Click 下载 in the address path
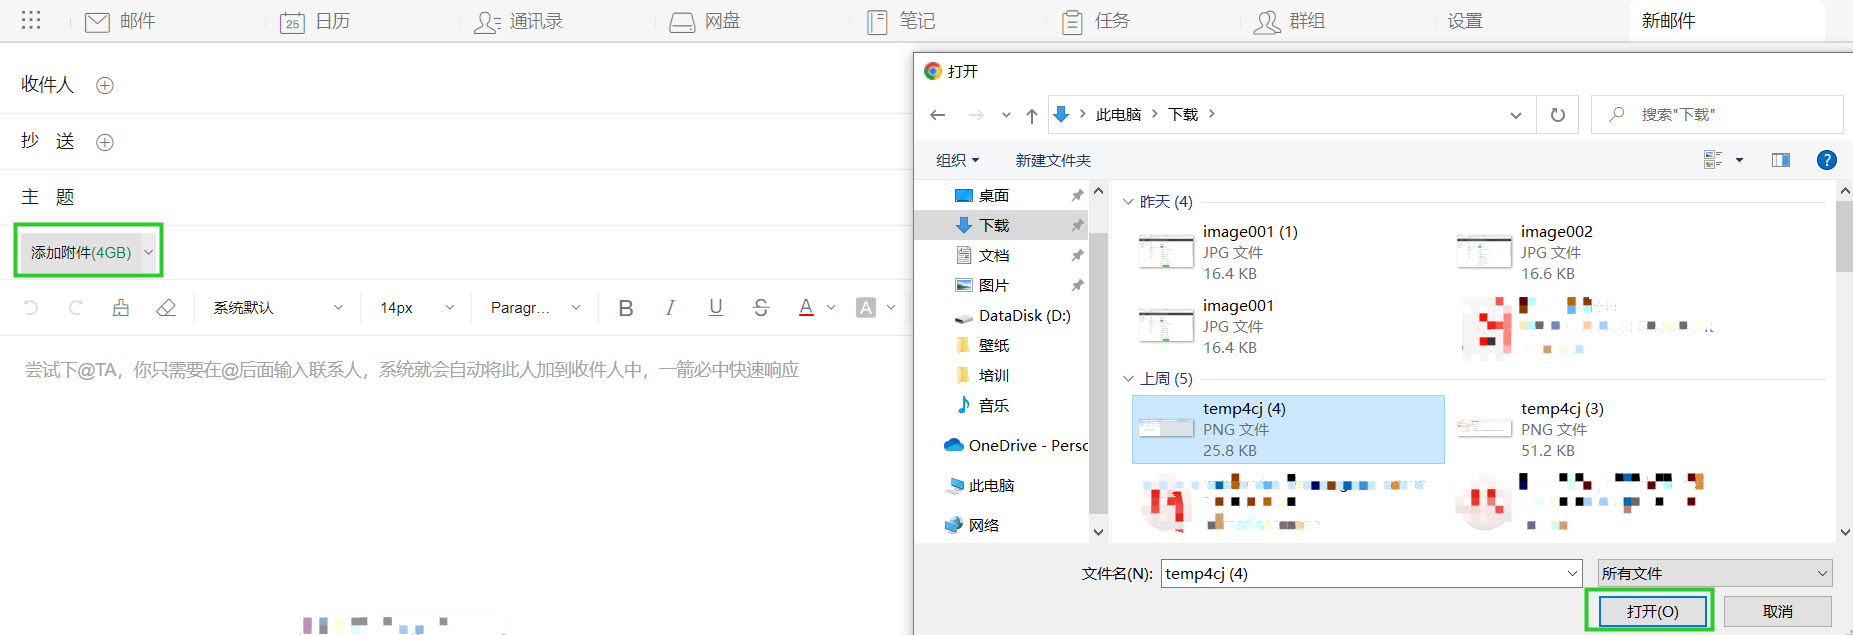Image resolution: width=1853 pixels, height=635 pixels. point(1183,115)
